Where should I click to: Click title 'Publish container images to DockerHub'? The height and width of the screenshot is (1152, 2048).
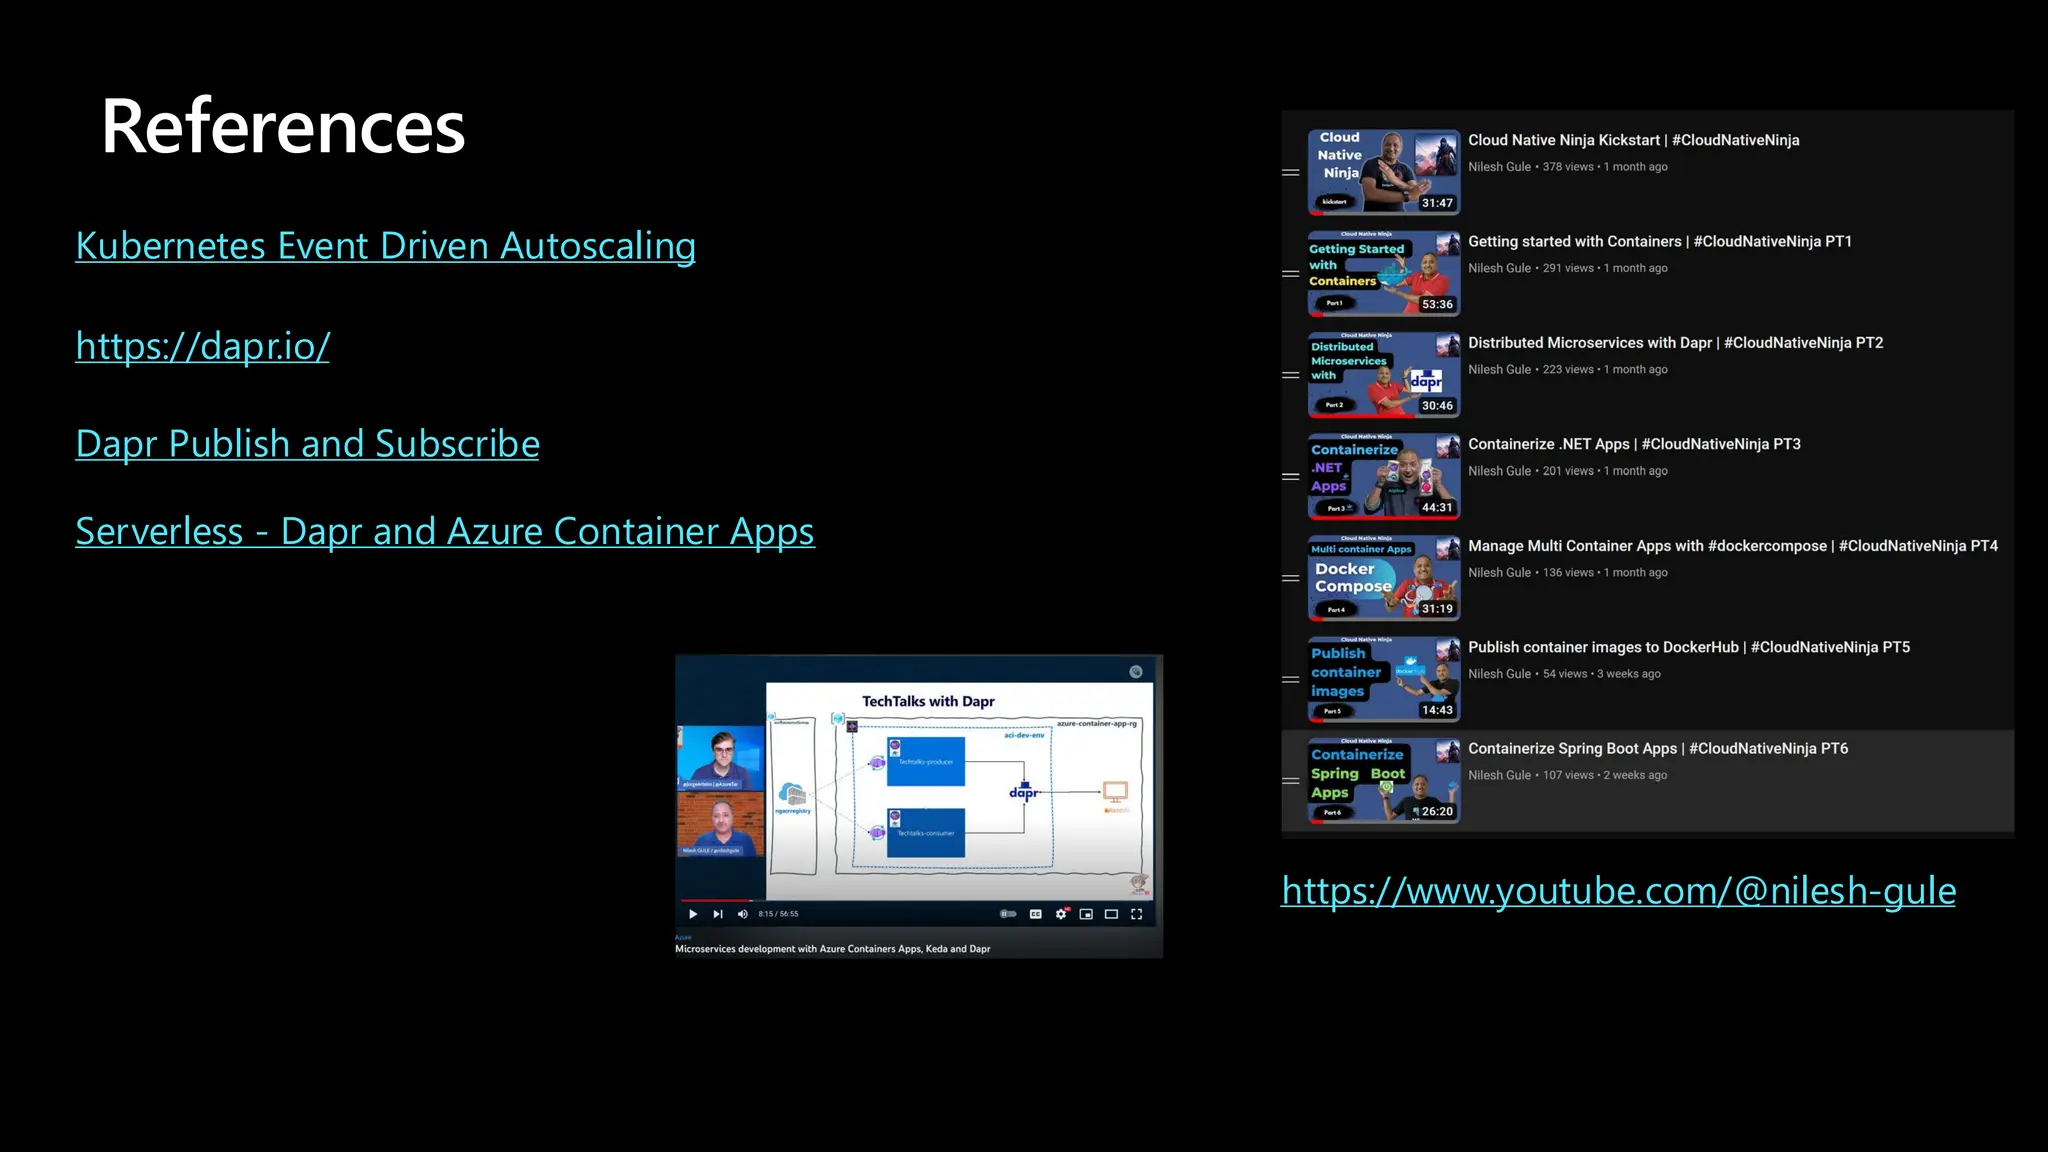coord(1603,647)
